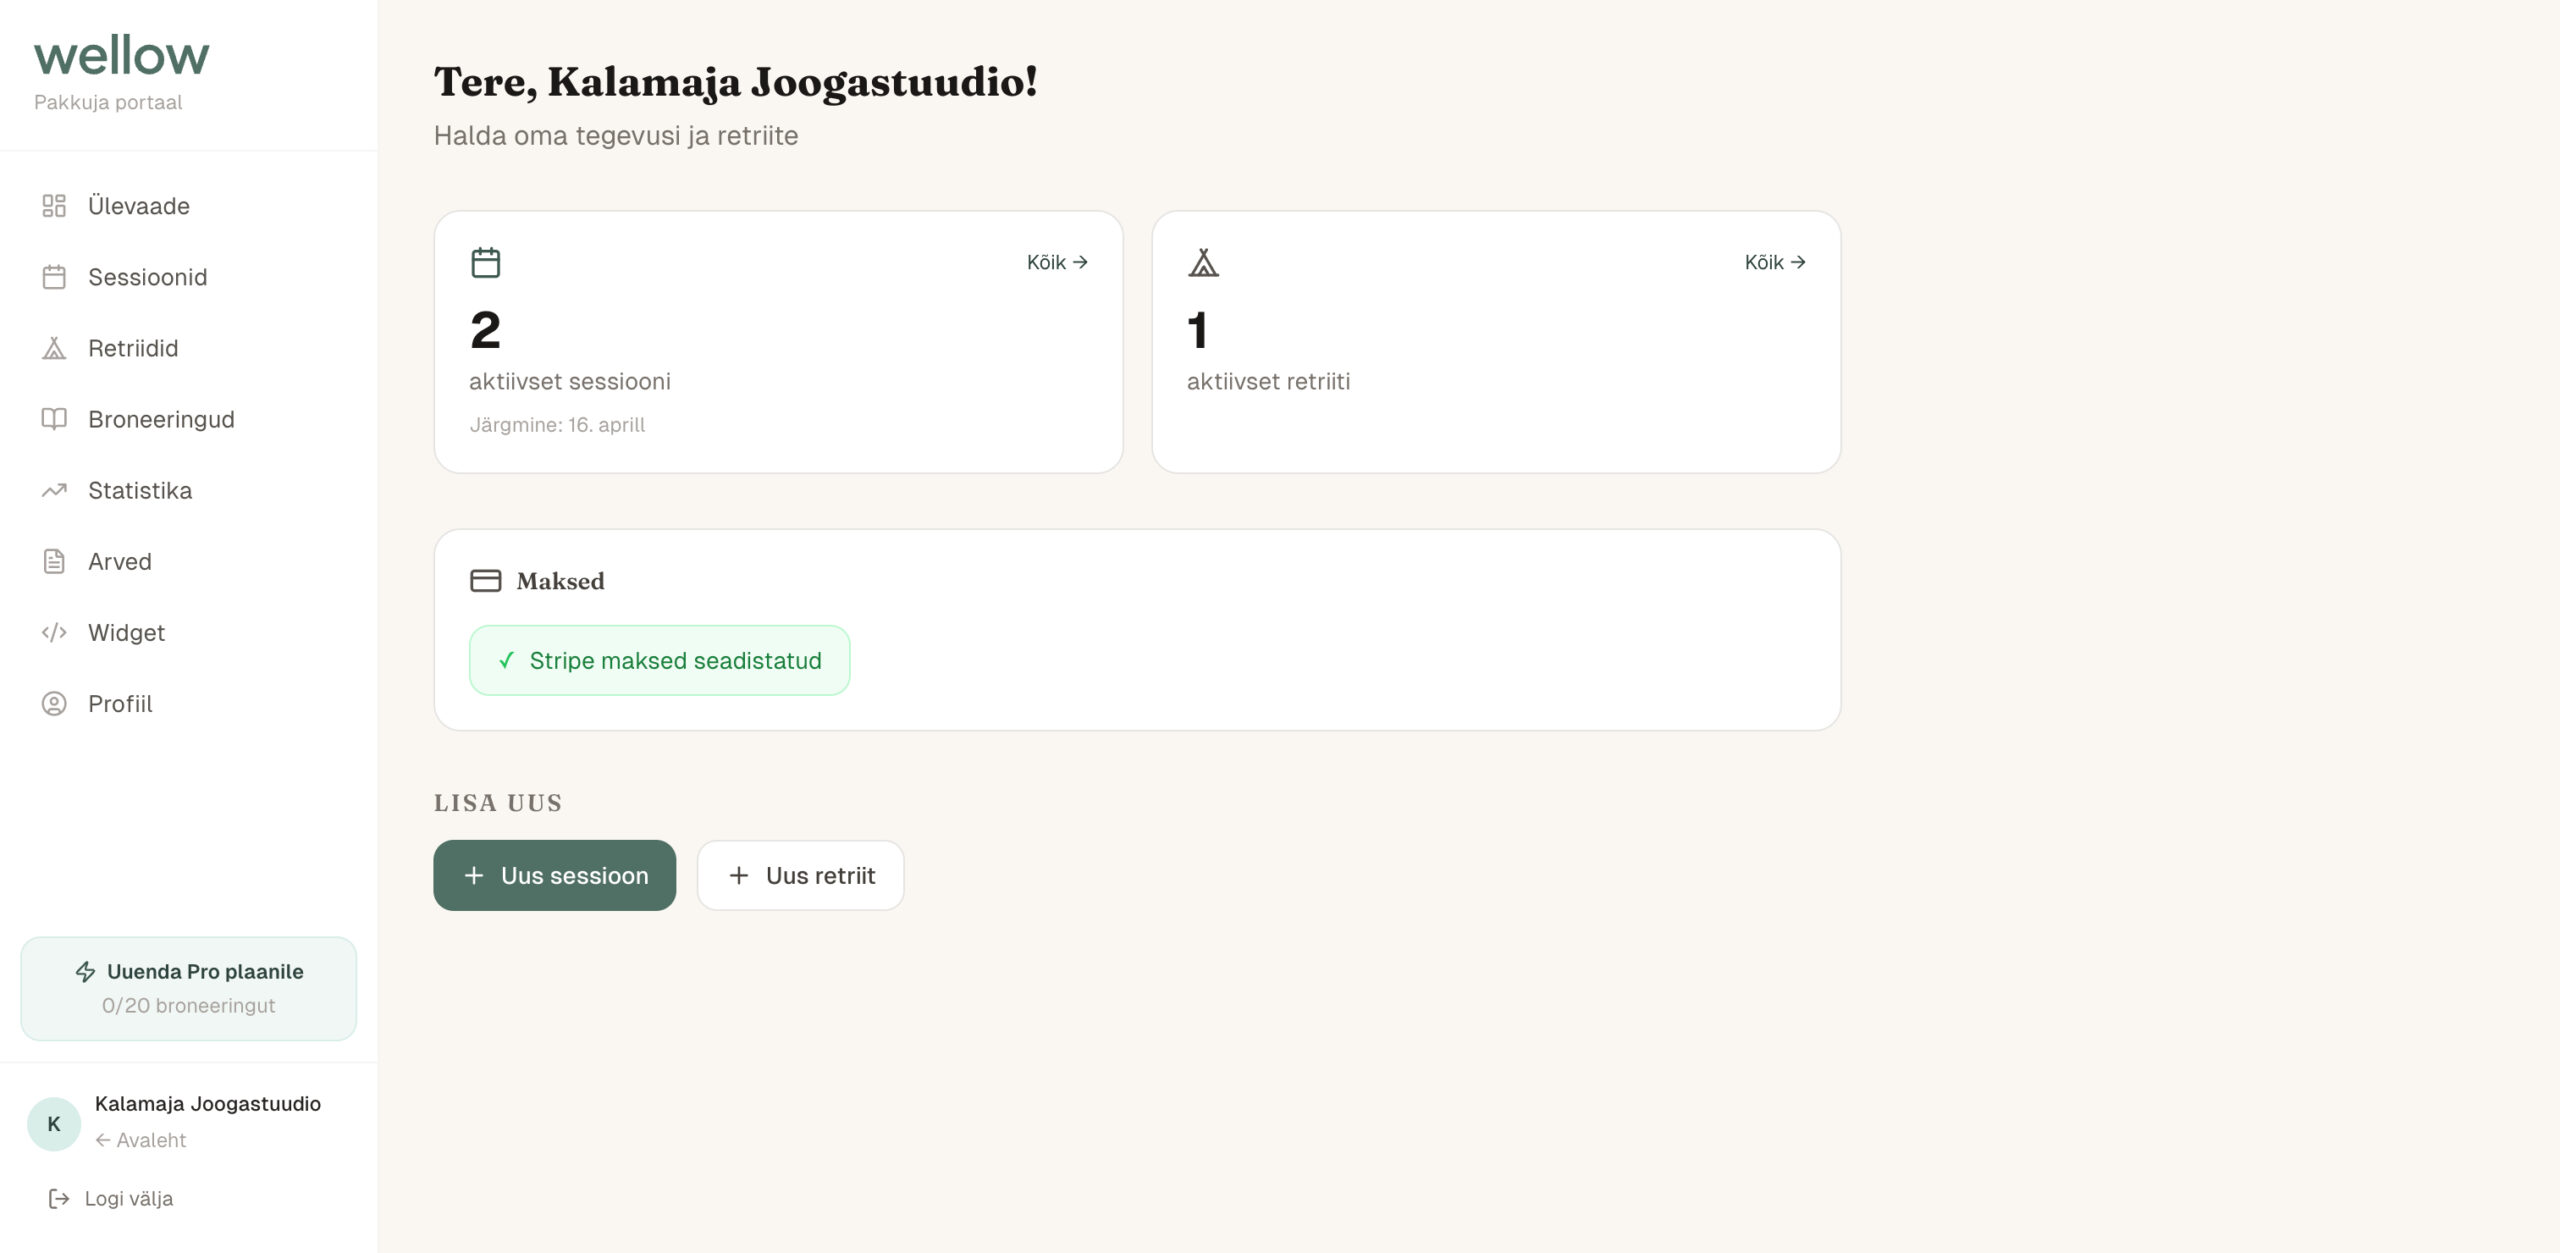Click the Arved document icon
The width and height of the screenshot is (2560, 1253).
pos(54,562)
